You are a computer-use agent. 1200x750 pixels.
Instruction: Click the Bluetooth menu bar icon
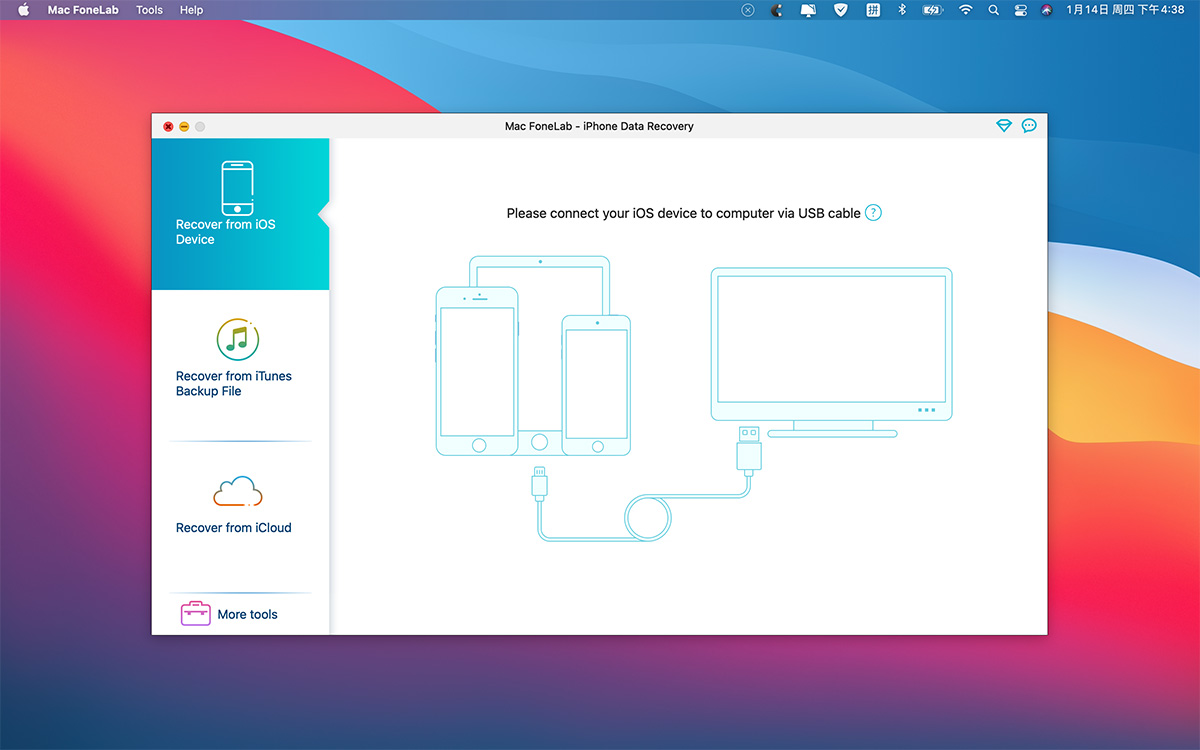click(901, 10)
